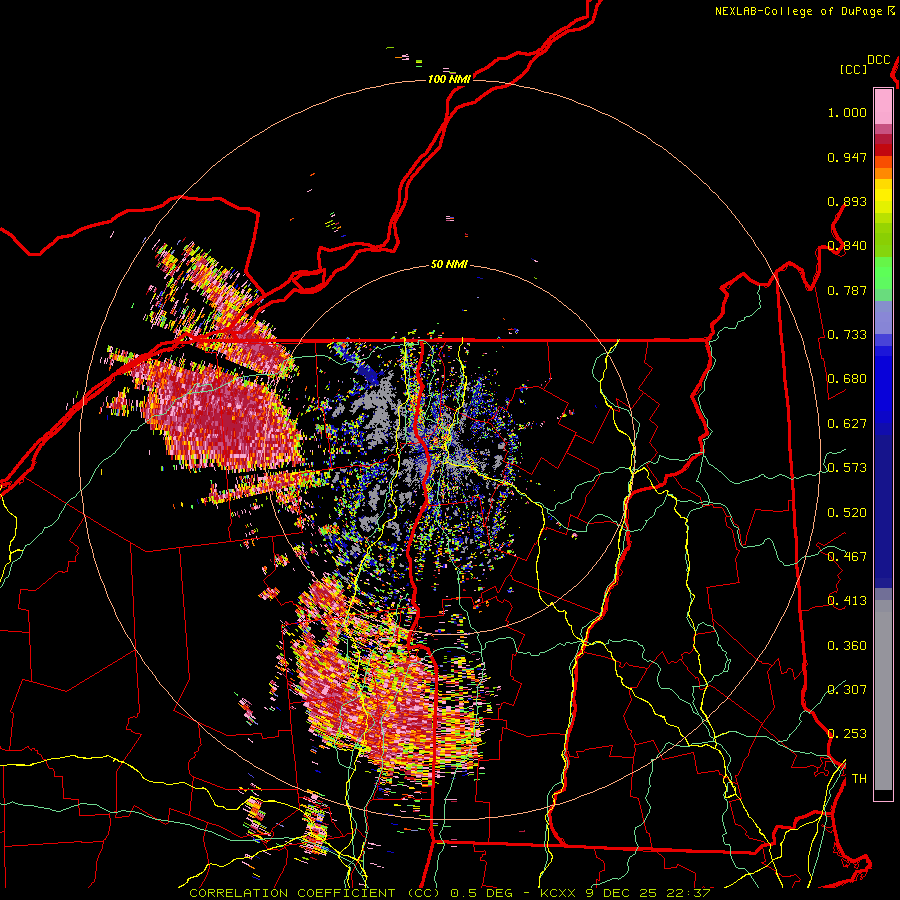Click the 50 NMI range ring label
This screenshot has width=900, height=900.
(x=449, y=264)
